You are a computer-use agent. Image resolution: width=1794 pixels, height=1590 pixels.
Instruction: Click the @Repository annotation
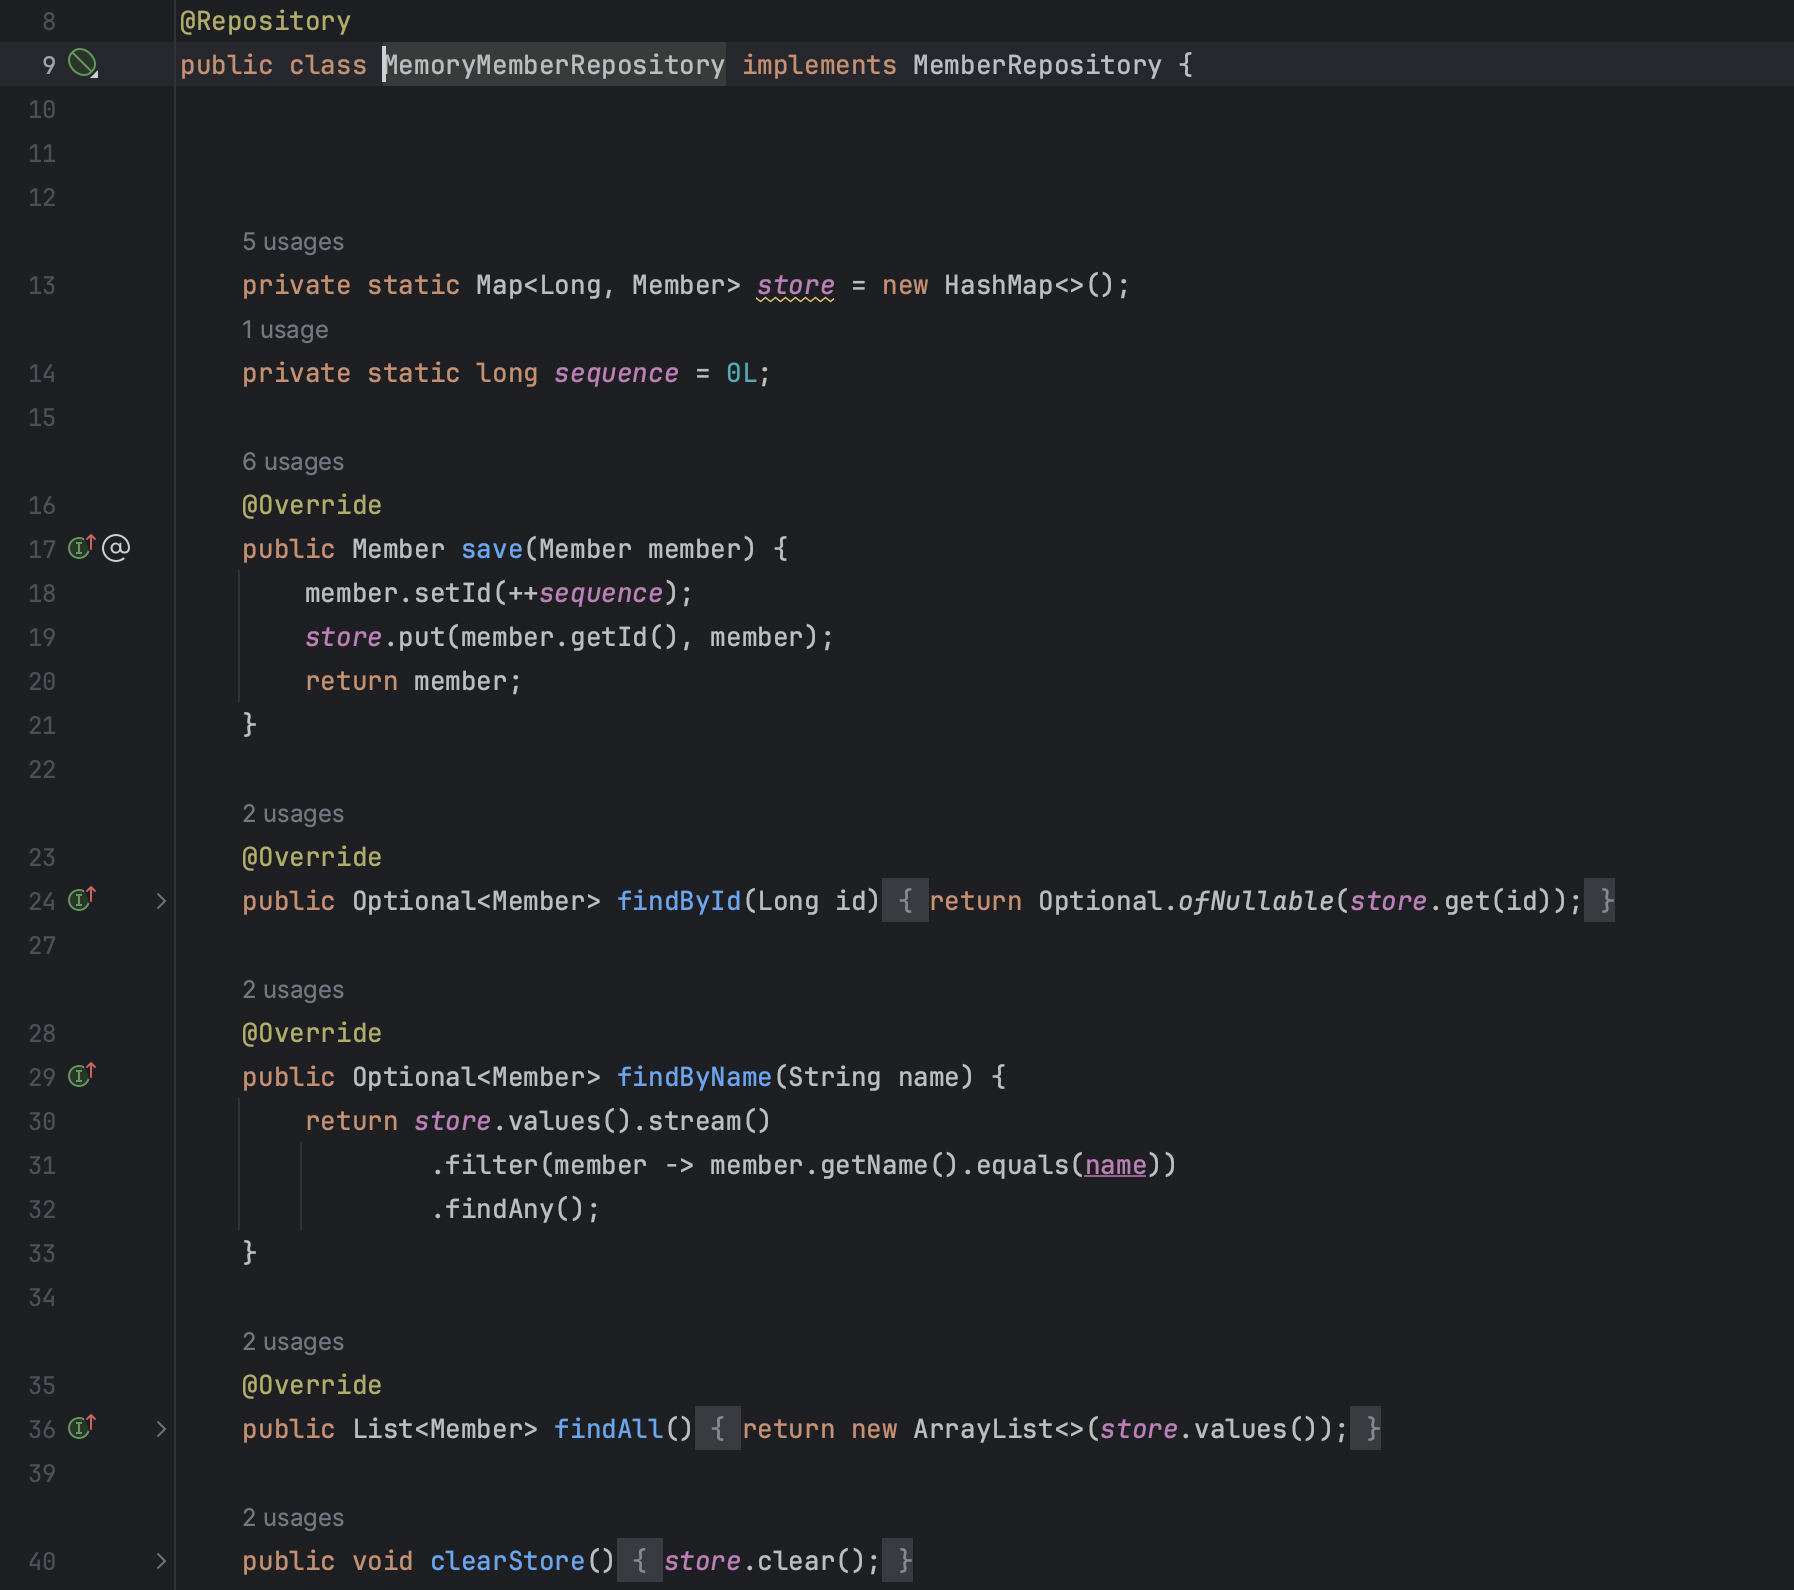point(265,21)
